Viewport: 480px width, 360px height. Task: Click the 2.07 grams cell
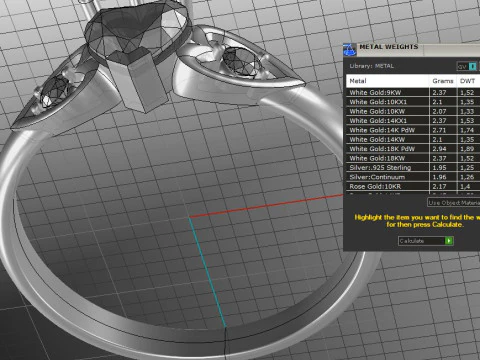(x=443, y=111)
